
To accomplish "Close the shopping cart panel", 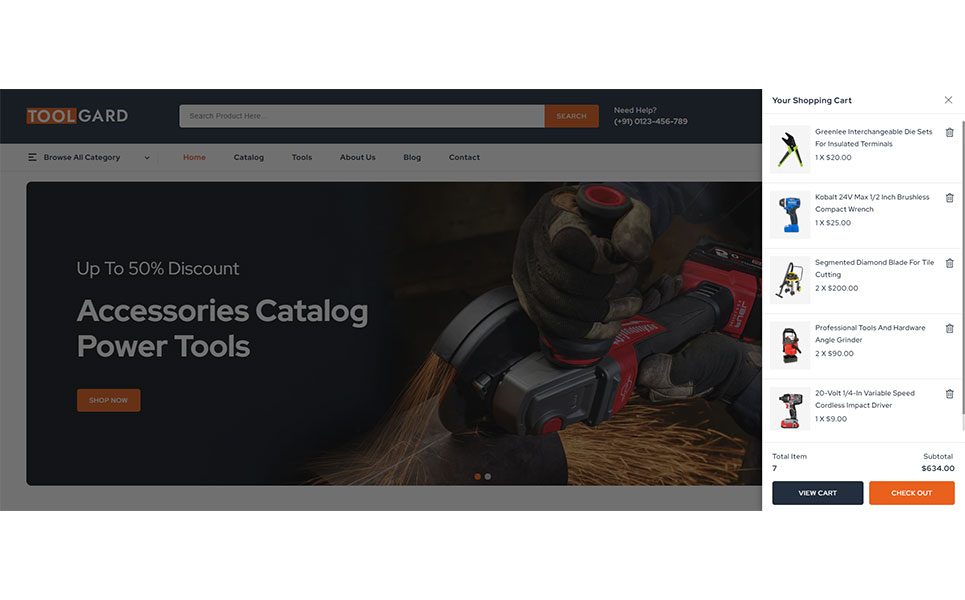I will [x=948, y=100].
